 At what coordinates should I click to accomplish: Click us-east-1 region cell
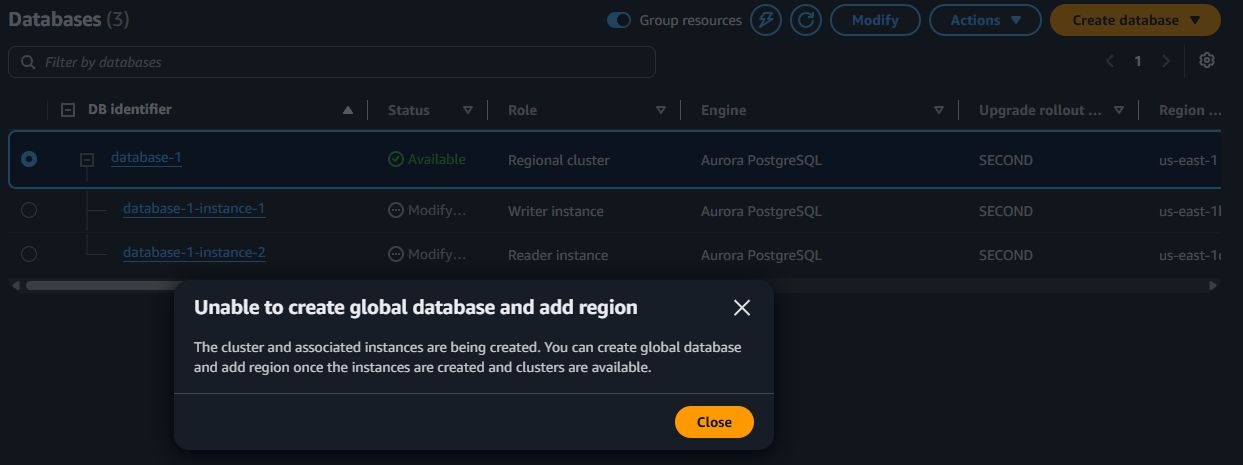click(1187, 160)
